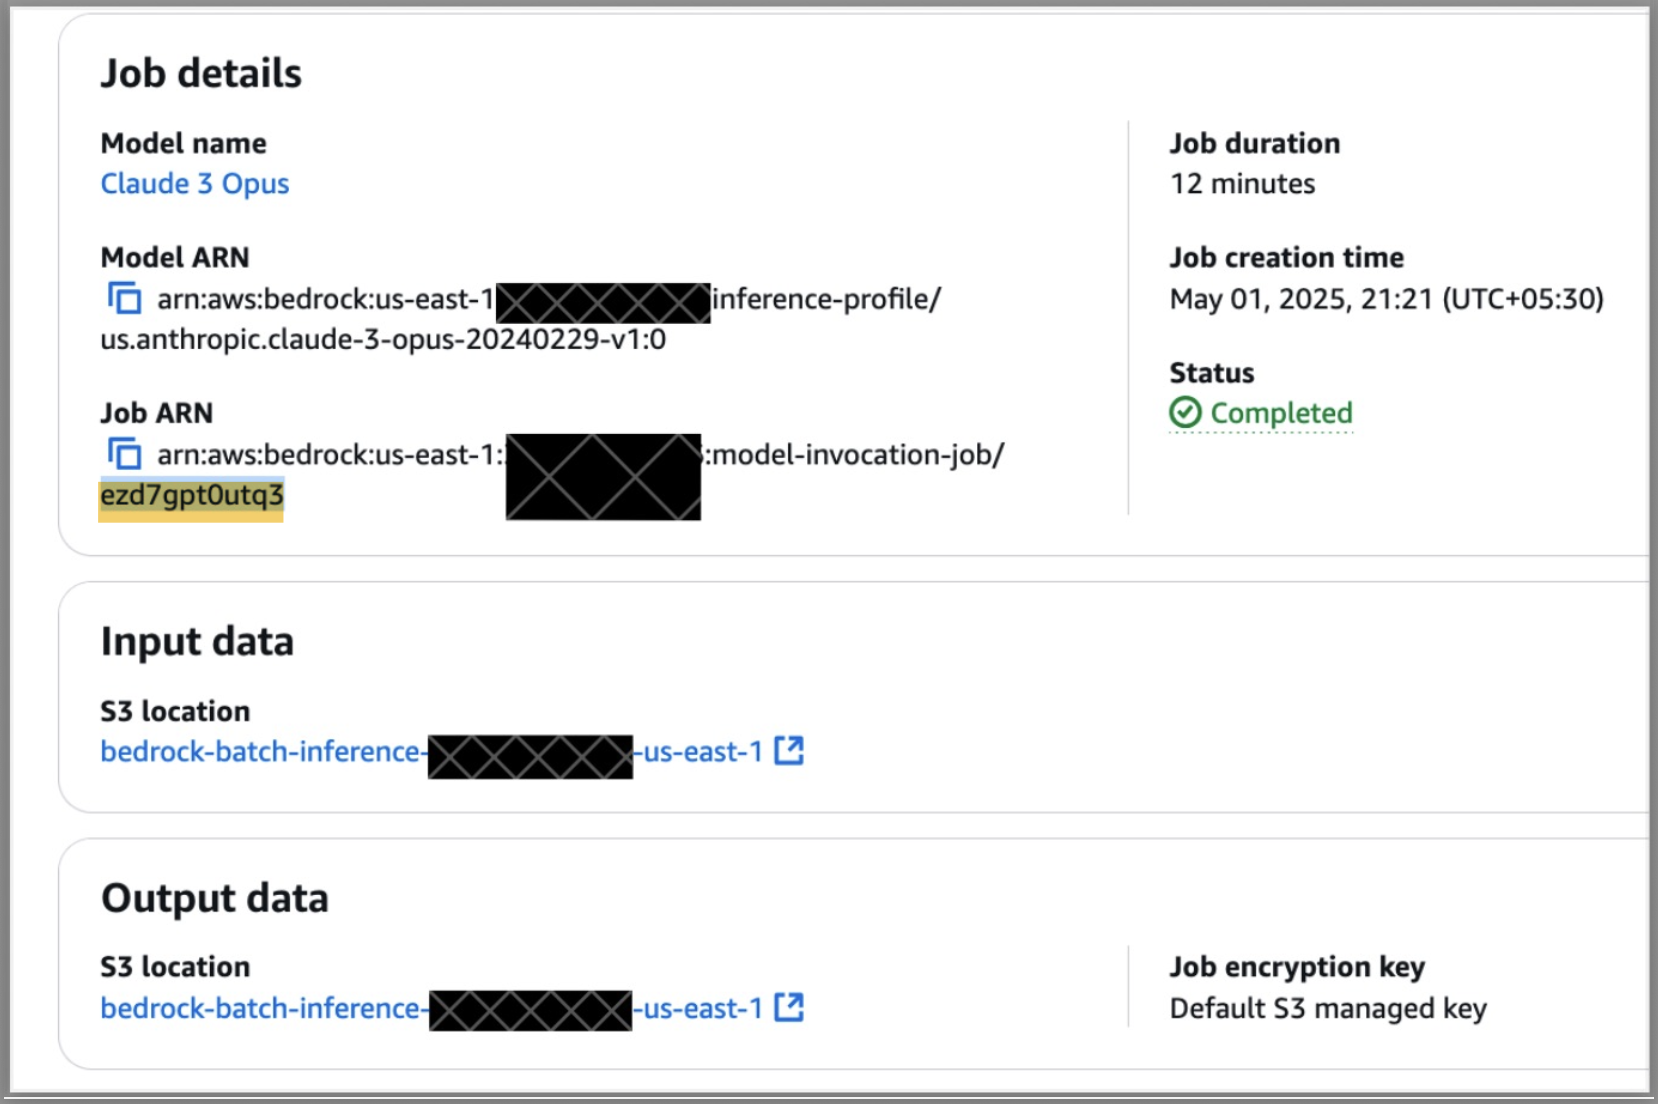Click the Job encryption key label
Screen dimensions: 1658x1104
pyautogui.click(x=1297, y=967)
